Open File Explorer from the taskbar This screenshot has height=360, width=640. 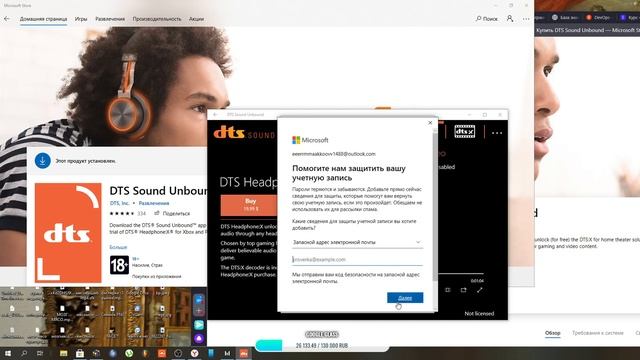(x=63, y=353)
